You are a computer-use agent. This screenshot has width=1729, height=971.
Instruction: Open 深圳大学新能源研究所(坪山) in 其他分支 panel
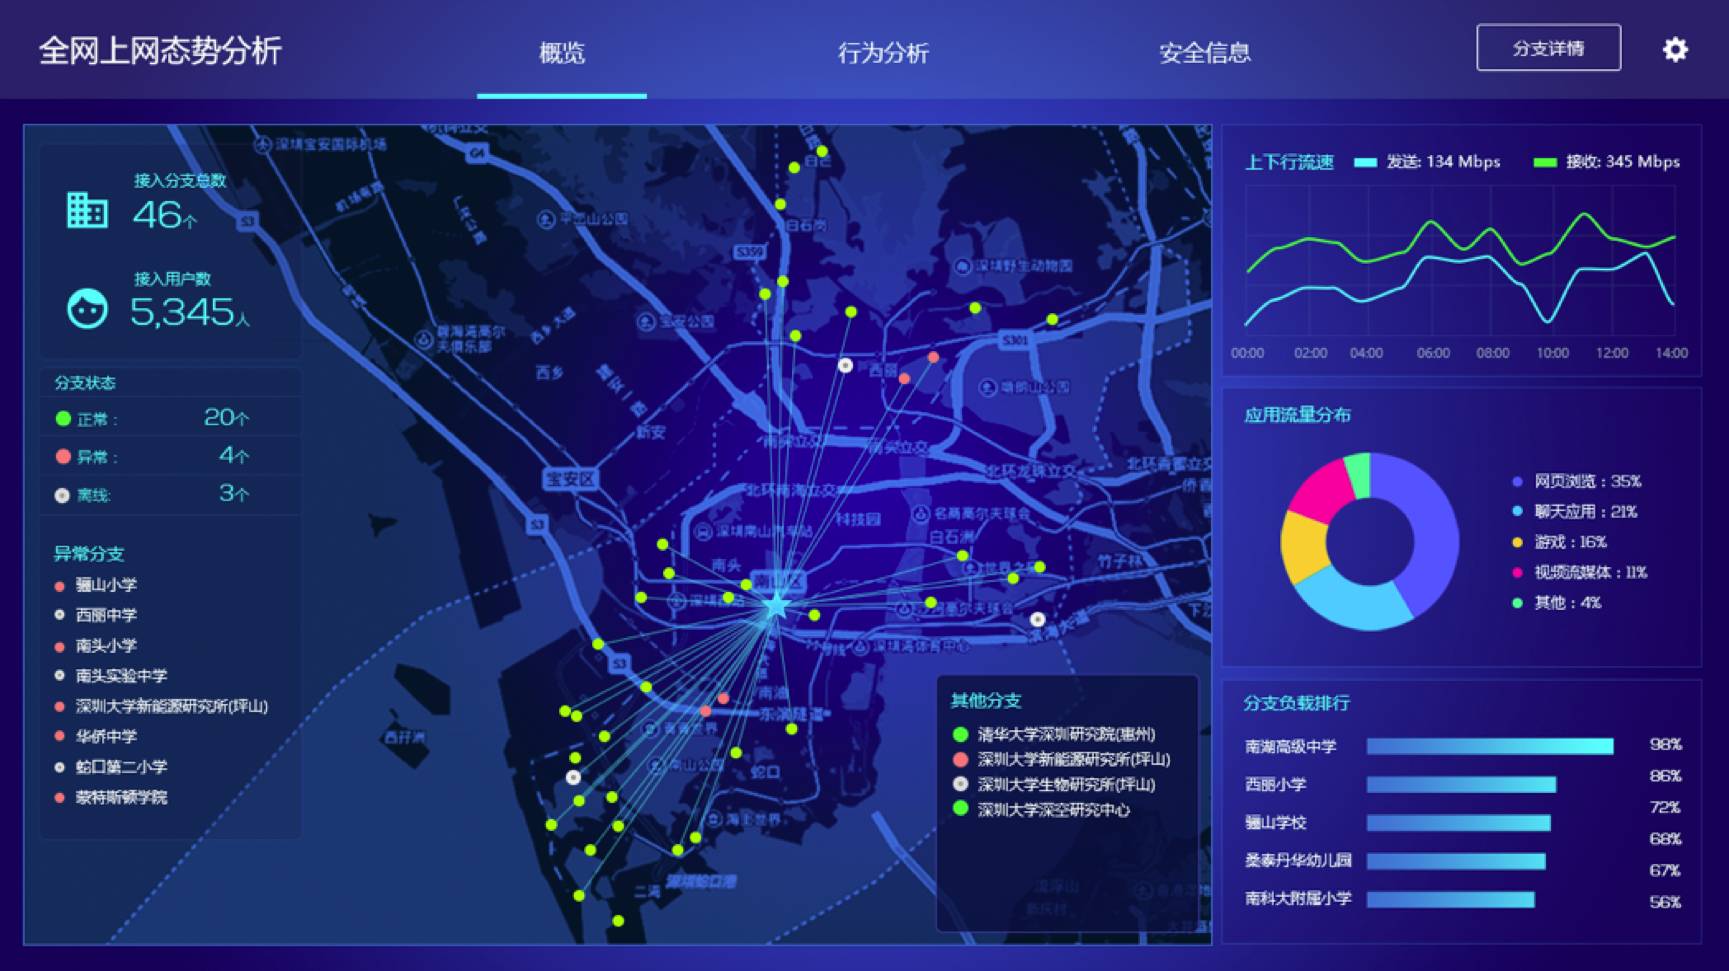click(1073, 759)
